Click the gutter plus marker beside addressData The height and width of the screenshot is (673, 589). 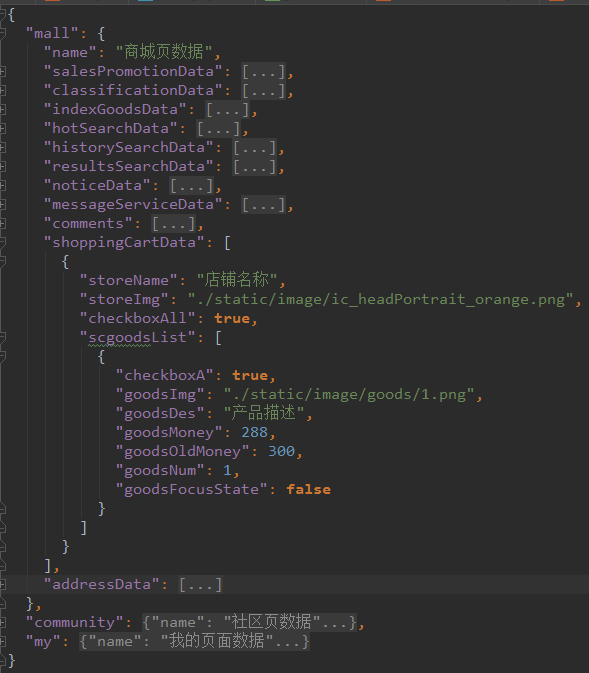click(3, 585)
